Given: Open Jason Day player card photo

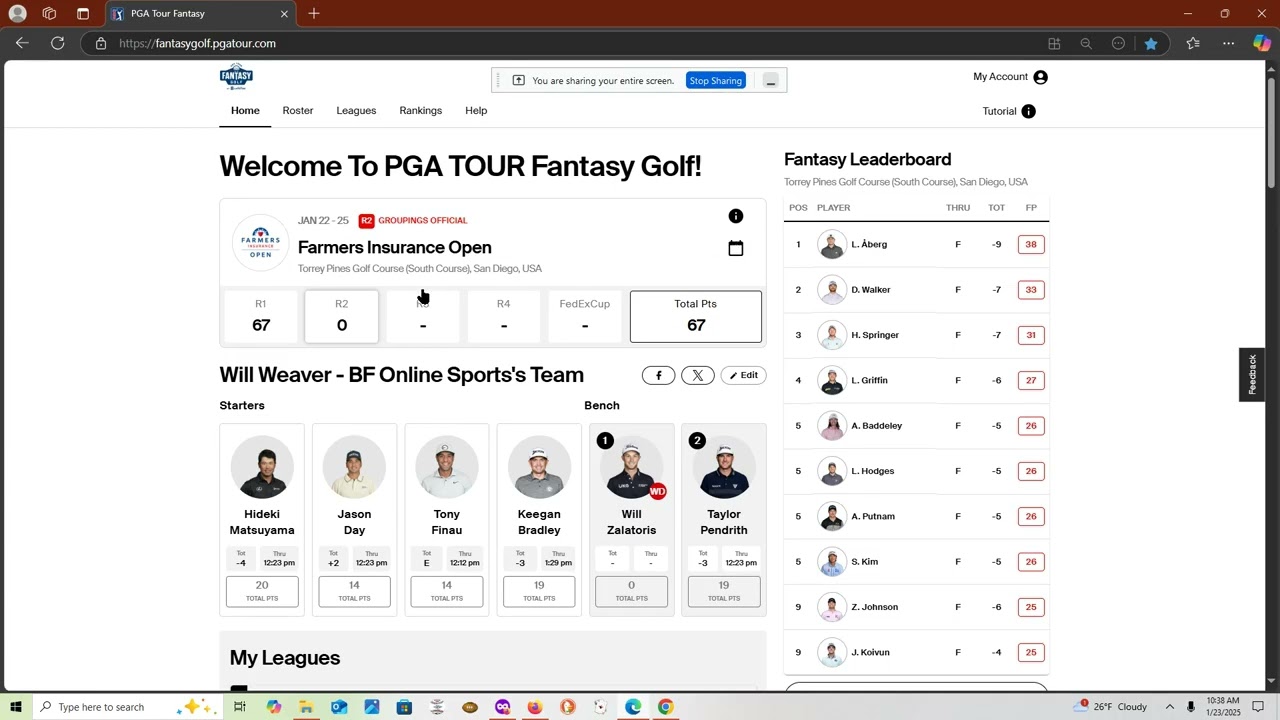Looking at the screenshot, I should pos(354,467).
